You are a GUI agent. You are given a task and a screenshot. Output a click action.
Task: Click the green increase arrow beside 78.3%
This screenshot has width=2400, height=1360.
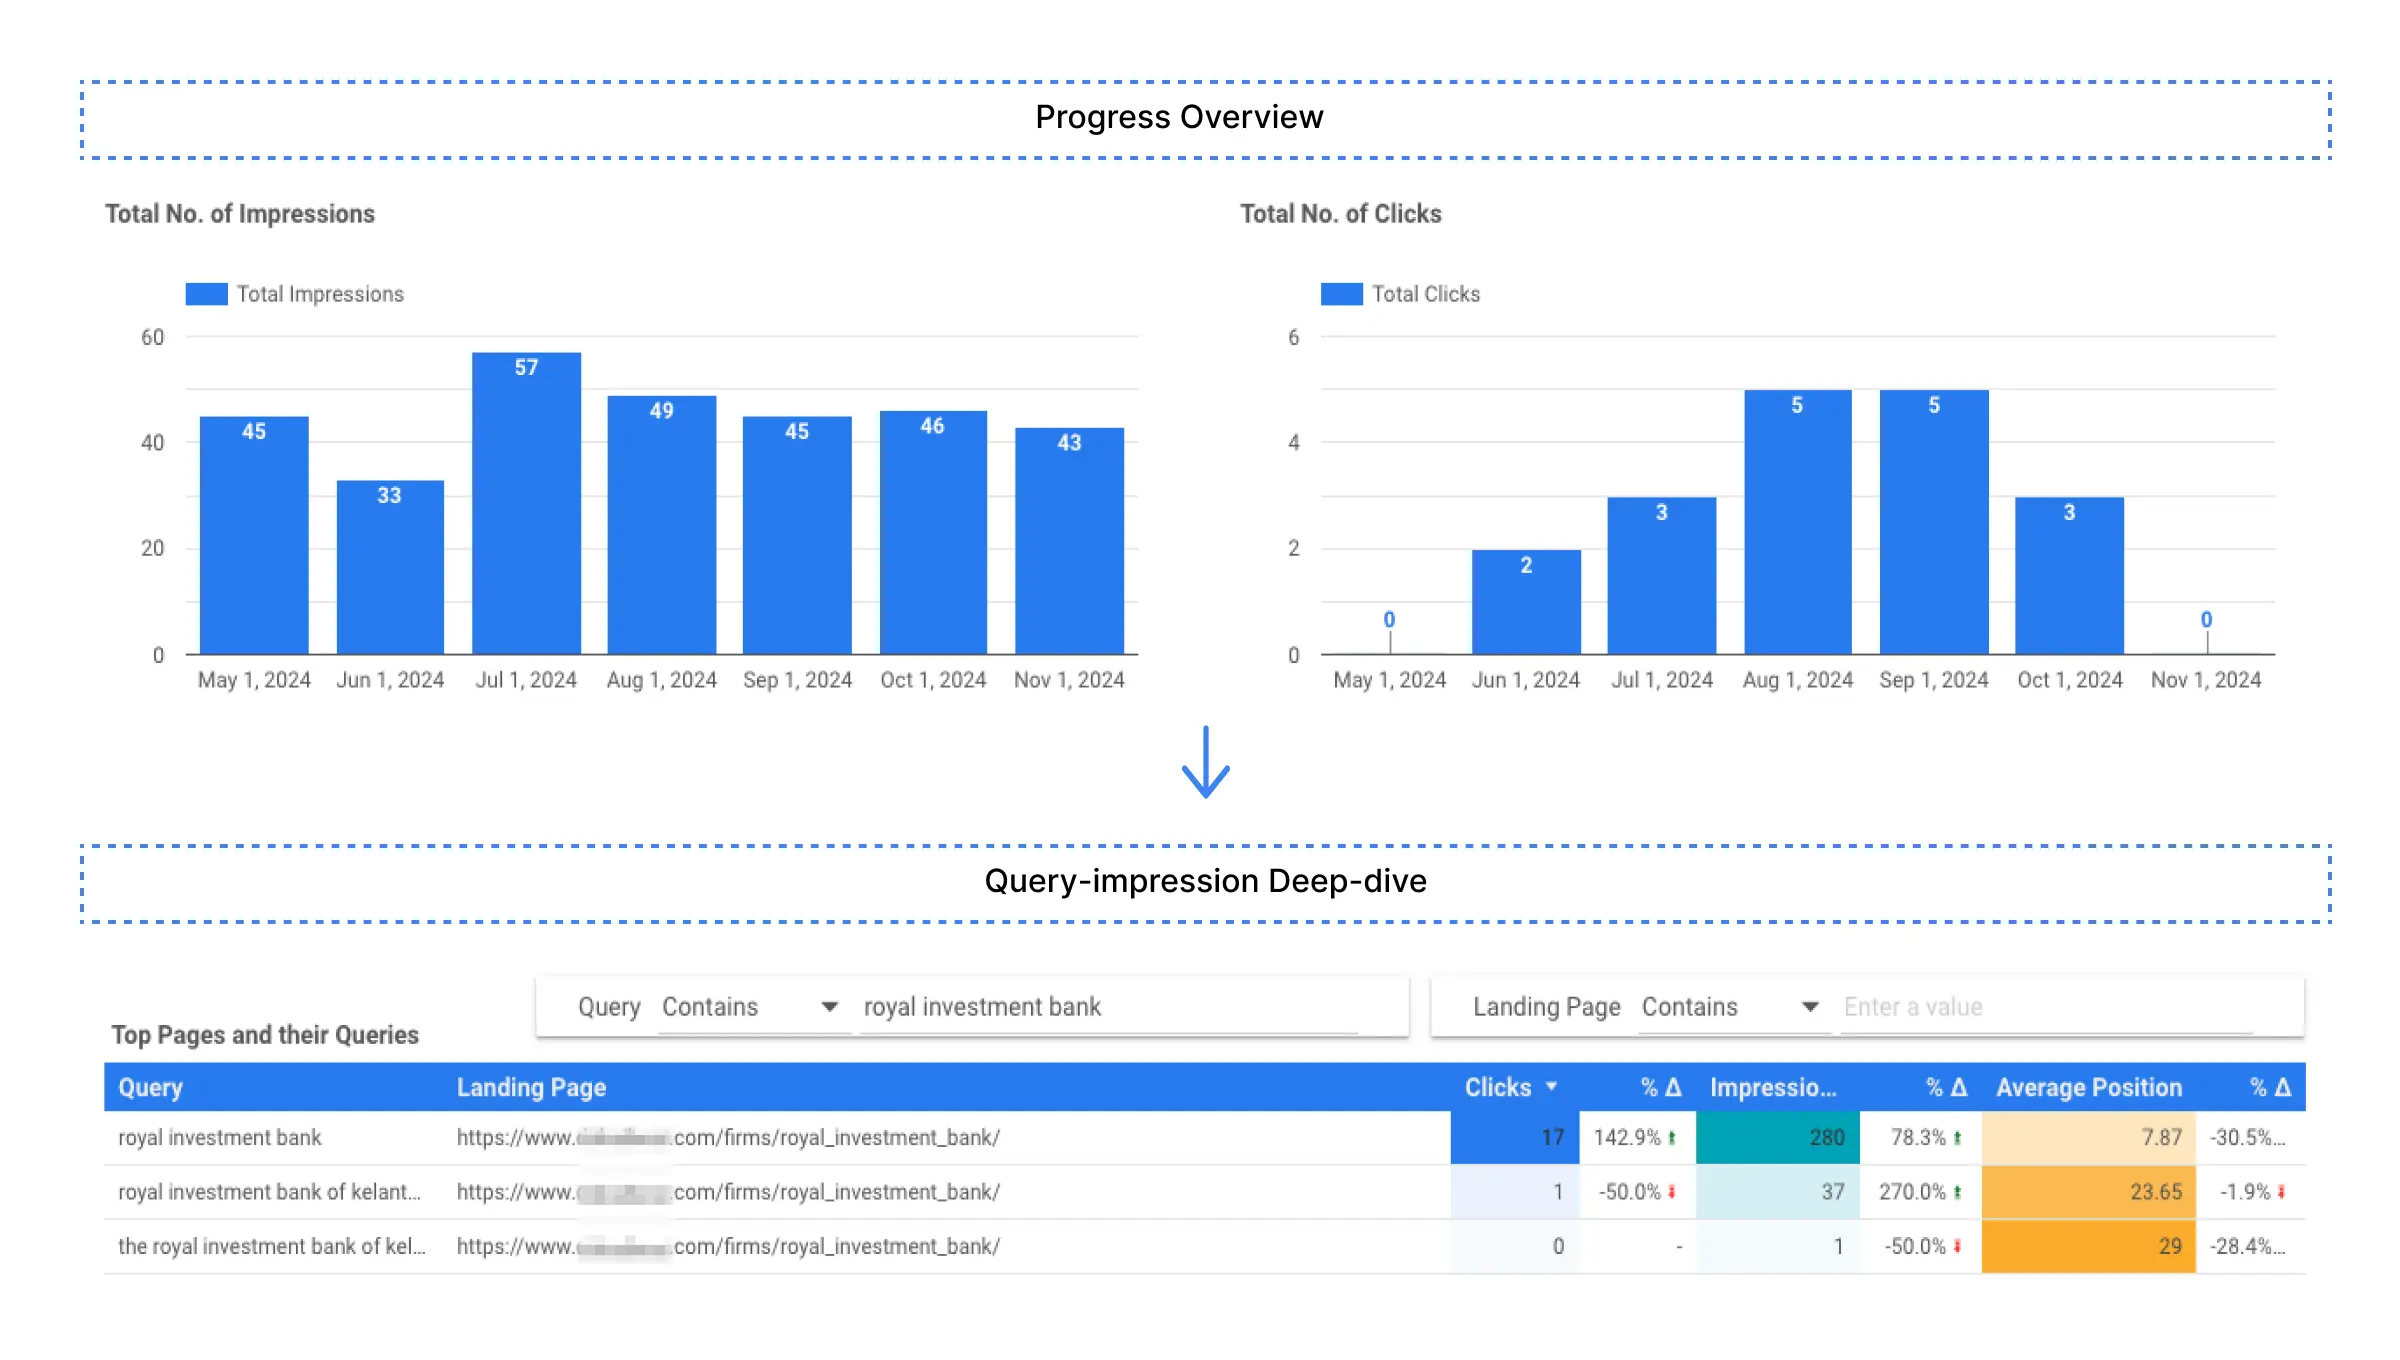[x=1957, y=1138]
